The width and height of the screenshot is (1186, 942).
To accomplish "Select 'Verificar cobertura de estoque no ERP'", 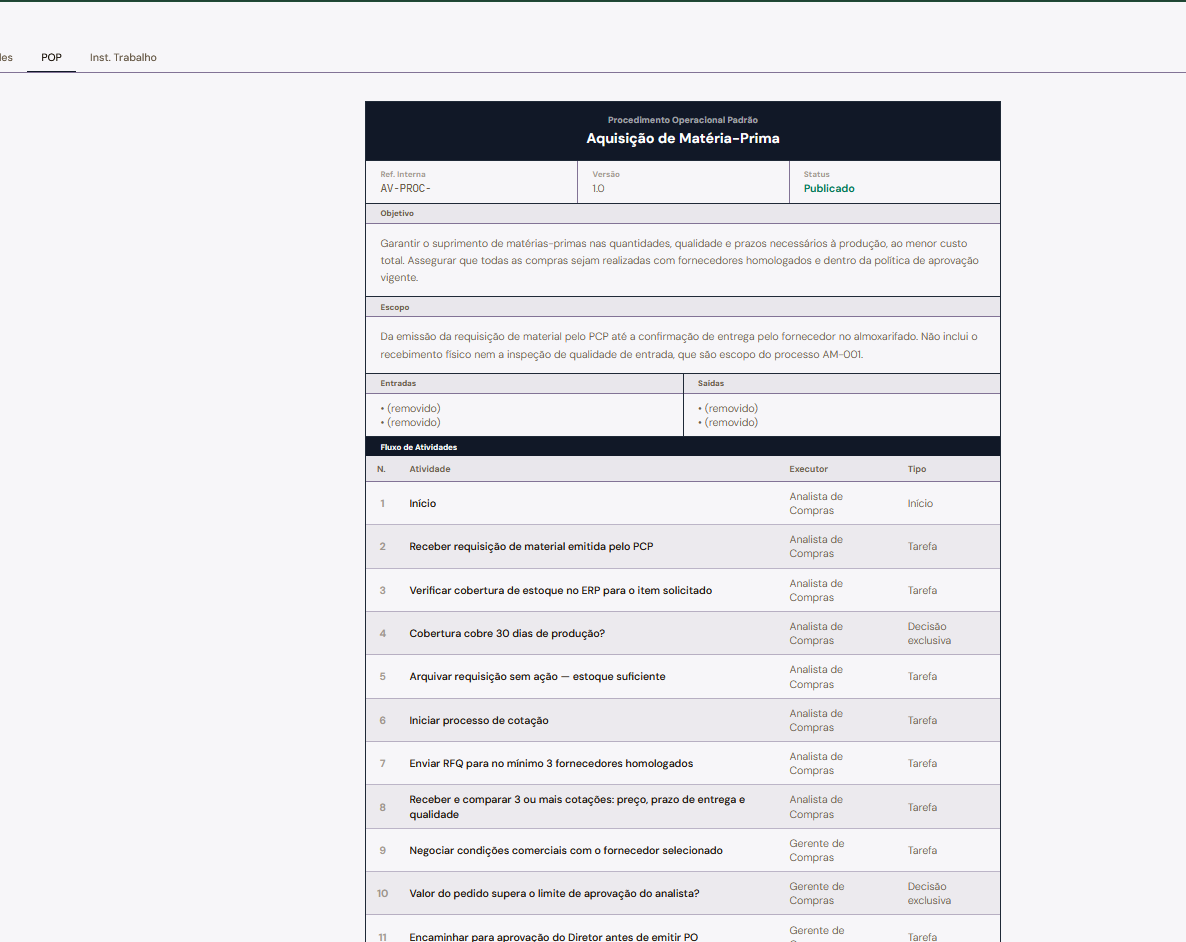I will tap(682, 590).
